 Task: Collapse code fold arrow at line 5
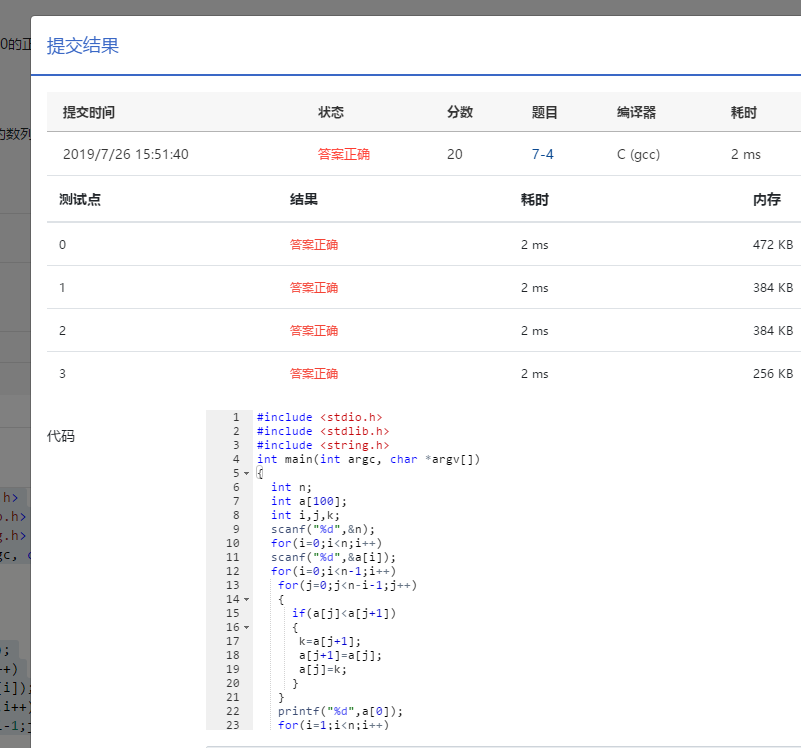(247, 474)
